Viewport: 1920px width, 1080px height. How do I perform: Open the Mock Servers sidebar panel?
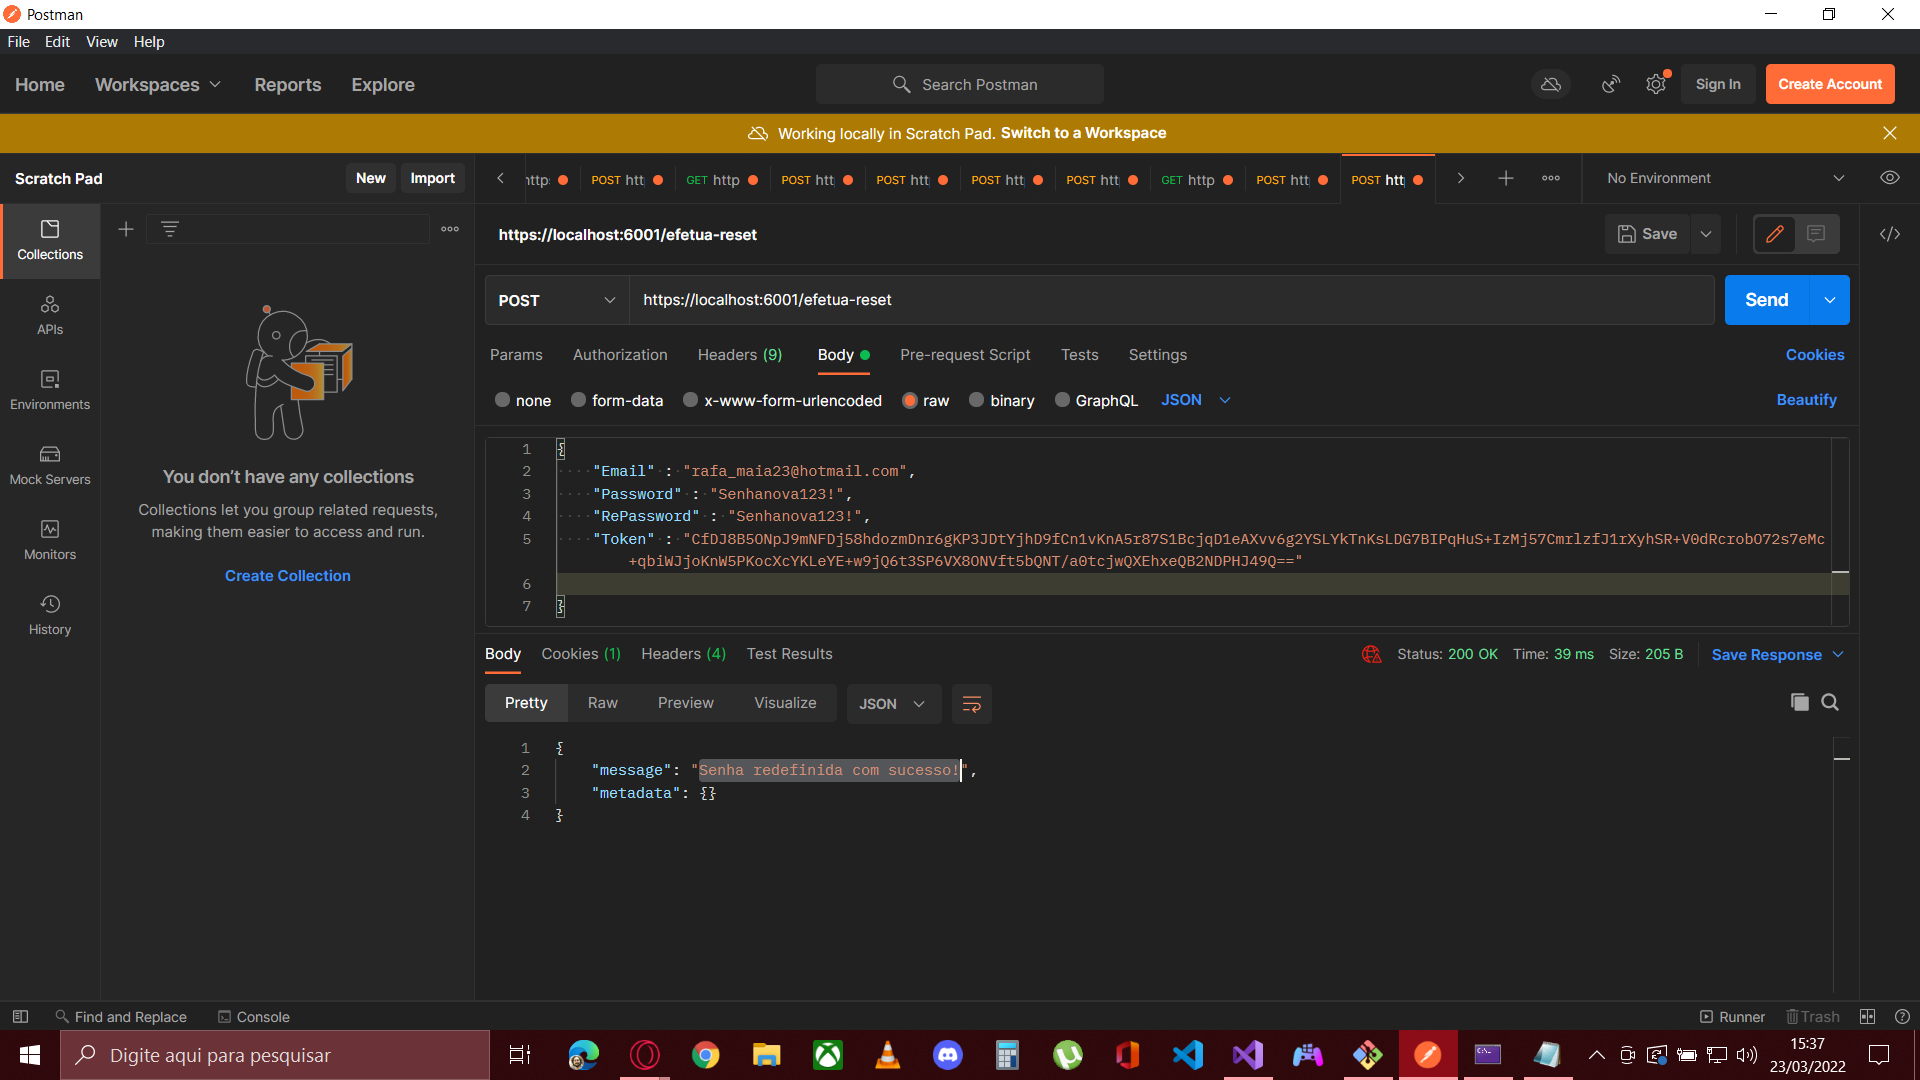coord(50,466)
